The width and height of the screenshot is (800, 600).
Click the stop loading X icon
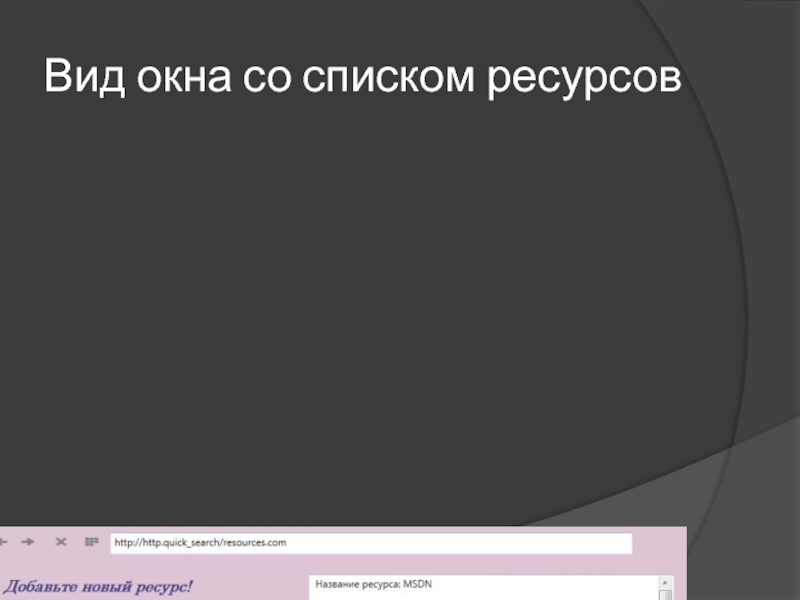[x=61, y=542]
